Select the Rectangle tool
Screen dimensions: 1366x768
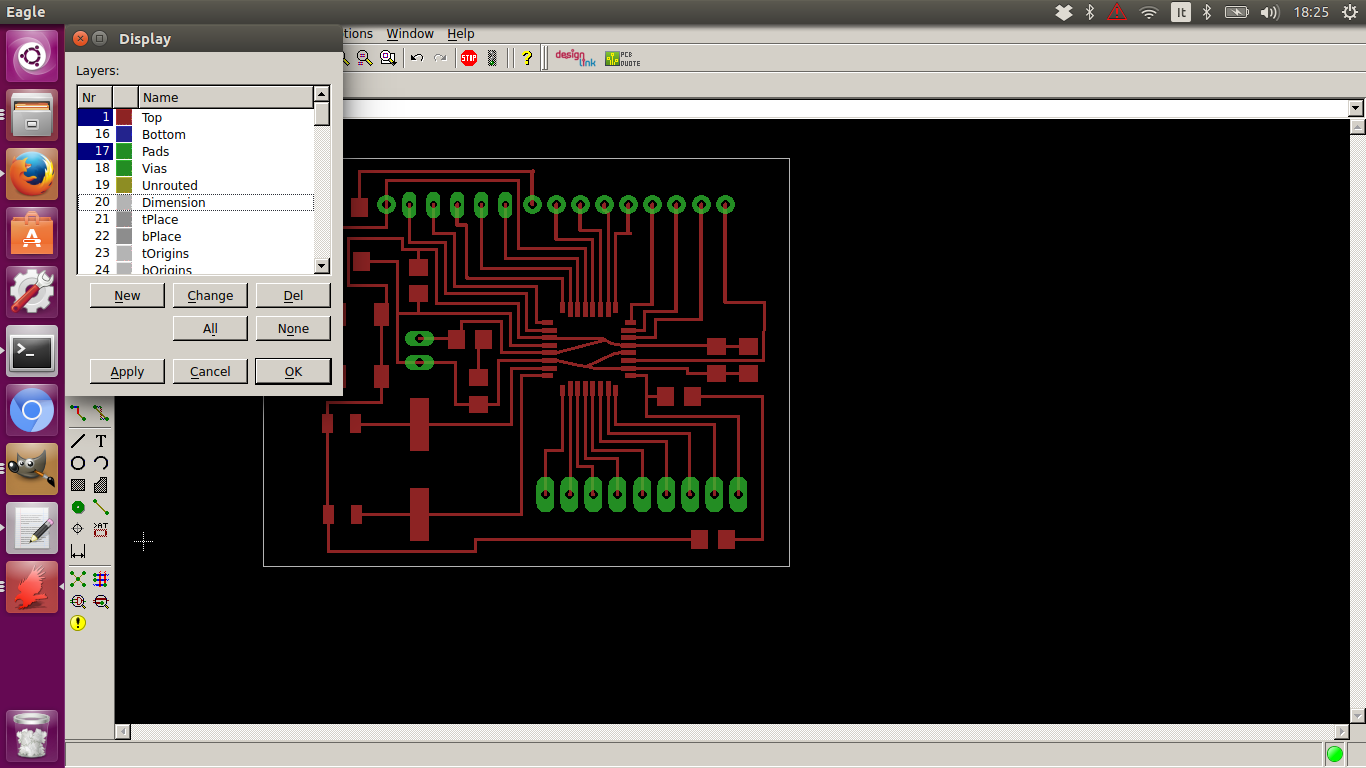pyautogui.click(x=78, y=485)
